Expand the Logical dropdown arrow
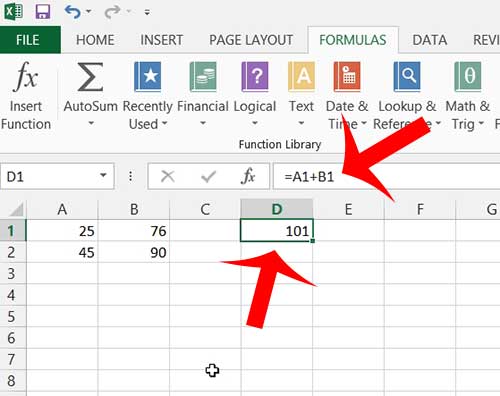Image resolution: width=500 pixels, height=396 pixels. click(x=255, y=123)
